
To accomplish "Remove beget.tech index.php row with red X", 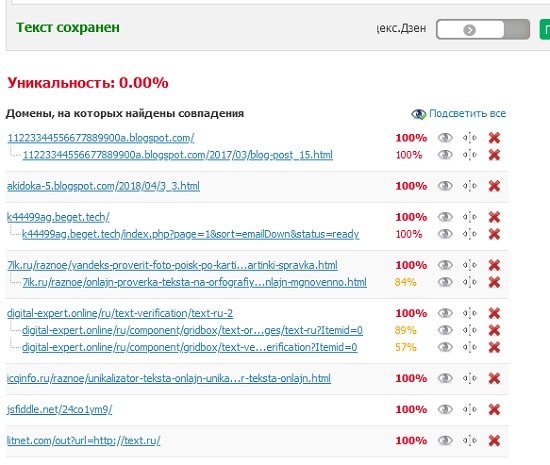I will coord(494,234).
